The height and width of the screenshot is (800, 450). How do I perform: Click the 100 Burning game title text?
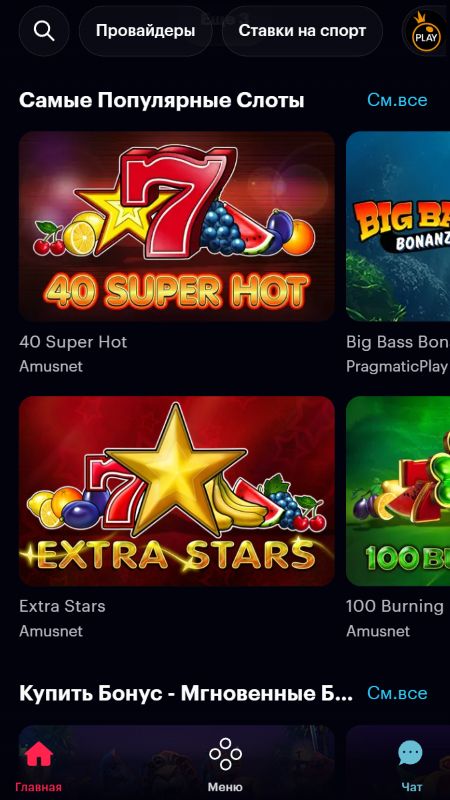click(x=395, y=606)
